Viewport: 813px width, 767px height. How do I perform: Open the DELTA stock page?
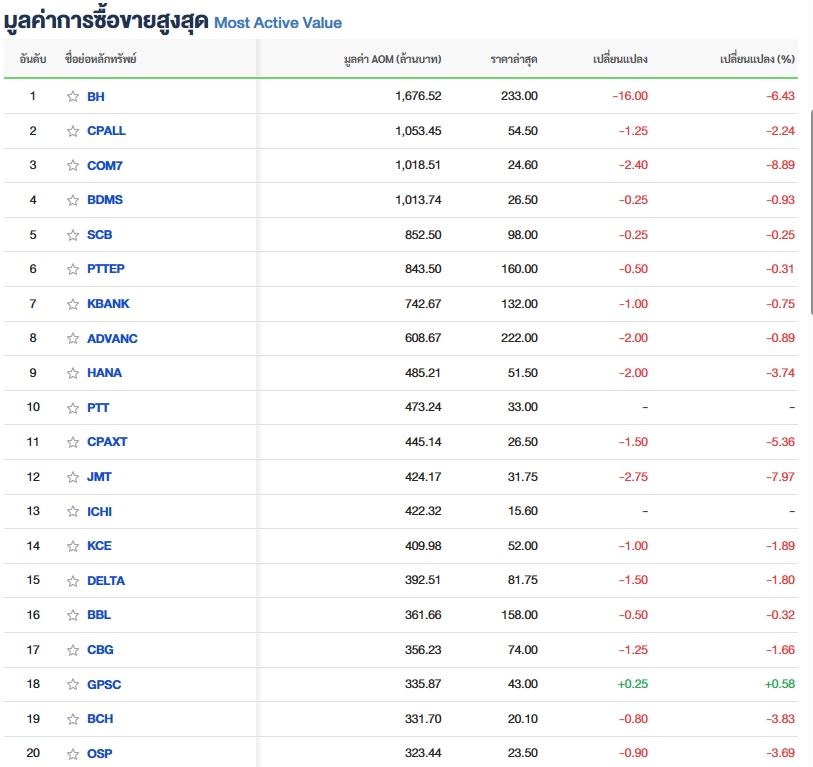tap(106, 580)
